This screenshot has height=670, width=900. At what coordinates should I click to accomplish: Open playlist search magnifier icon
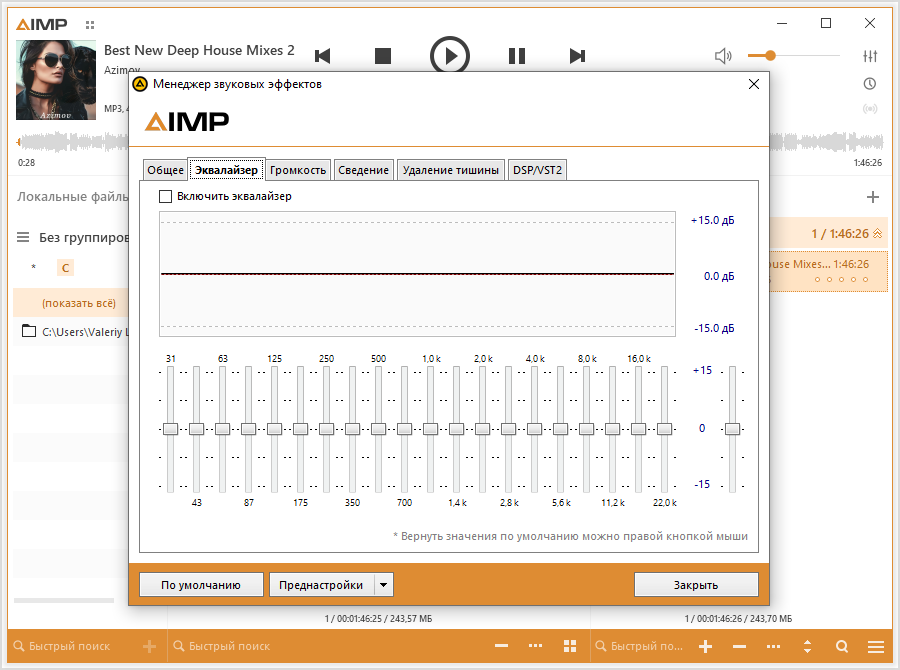[842, 646]
